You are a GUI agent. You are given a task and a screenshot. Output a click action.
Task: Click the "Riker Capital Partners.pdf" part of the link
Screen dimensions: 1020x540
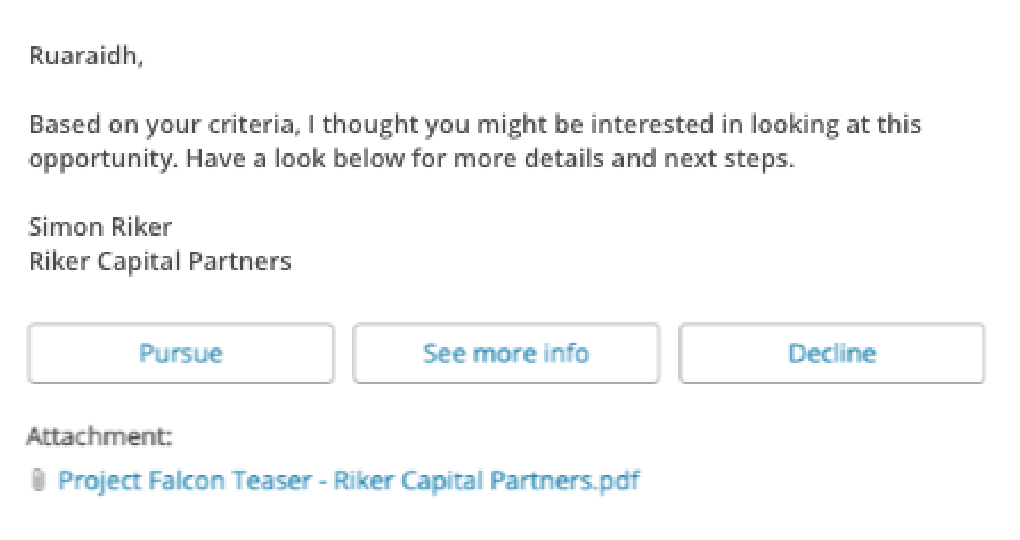[487, 481]
